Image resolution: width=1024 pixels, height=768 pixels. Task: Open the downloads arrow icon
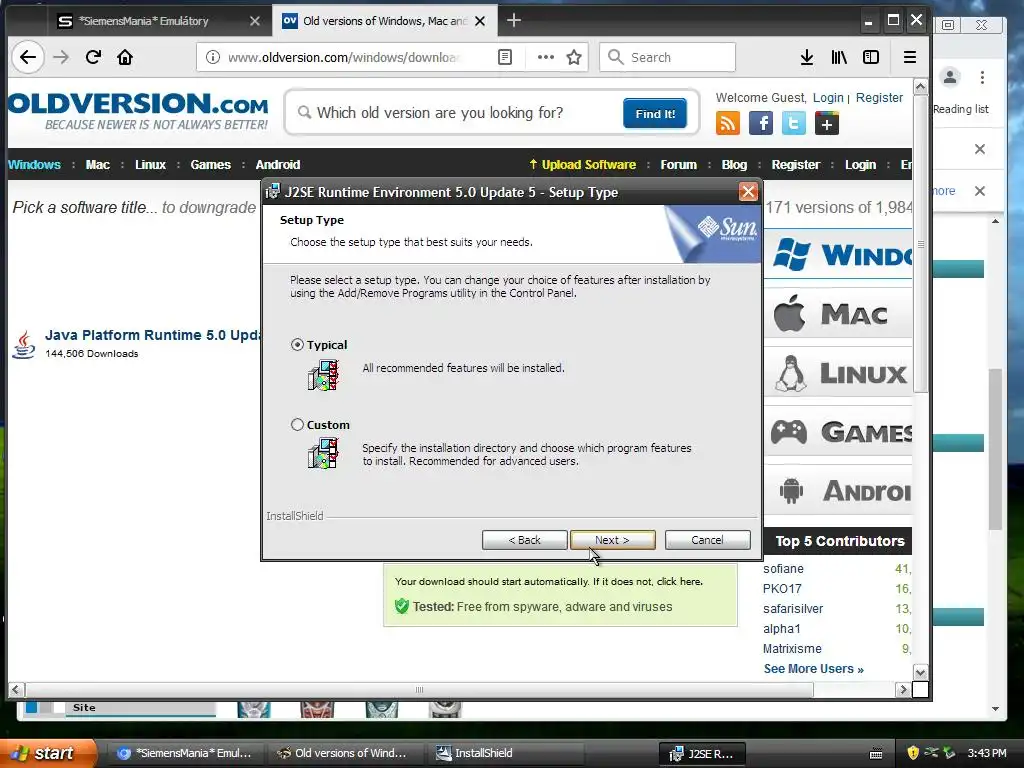point(807,57)
